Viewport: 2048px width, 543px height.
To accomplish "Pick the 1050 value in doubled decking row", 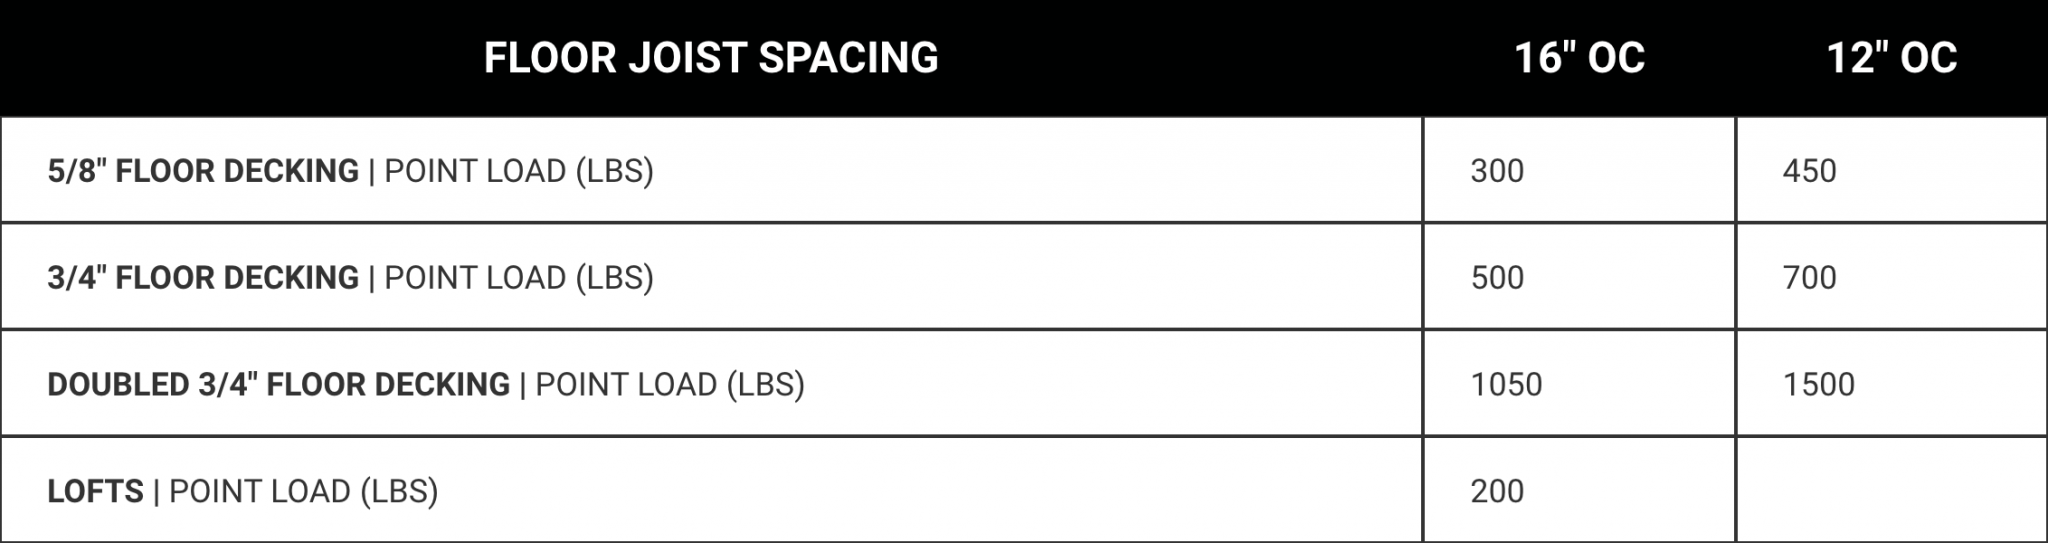I will [1506, 384].
